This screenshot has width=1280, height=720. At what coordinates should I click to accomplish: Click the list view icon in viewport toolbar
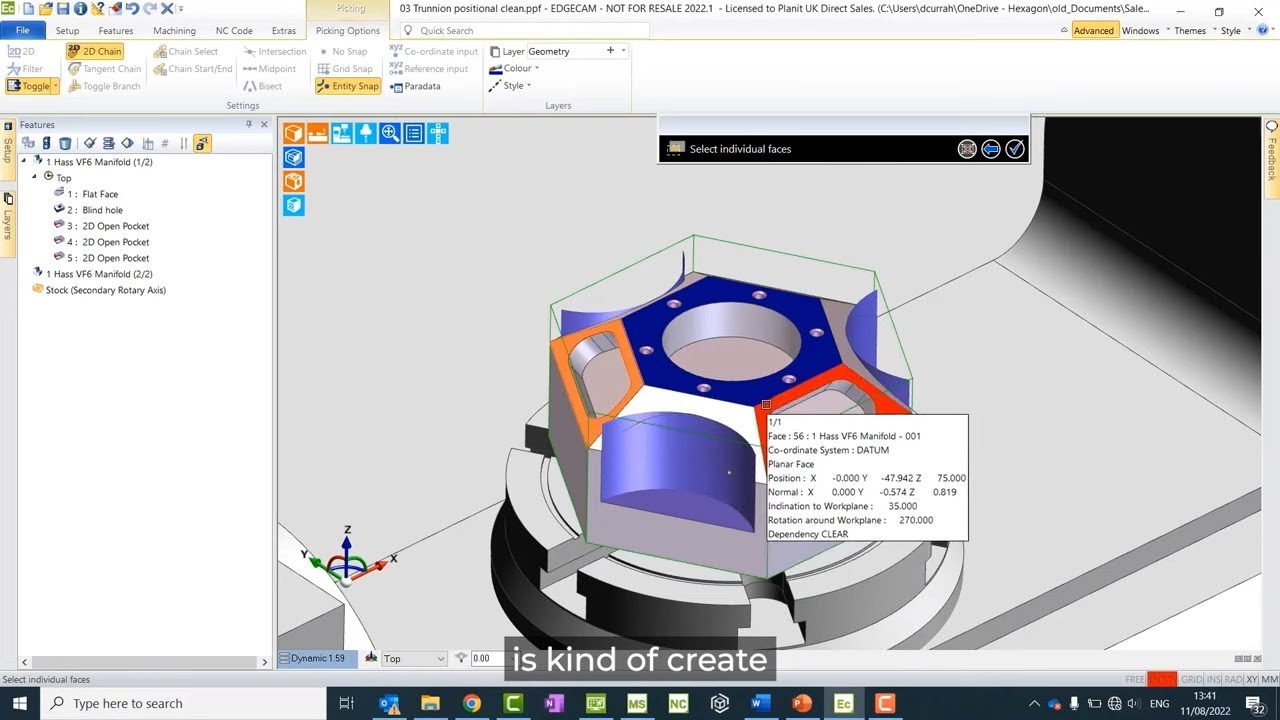pos(414,133)
